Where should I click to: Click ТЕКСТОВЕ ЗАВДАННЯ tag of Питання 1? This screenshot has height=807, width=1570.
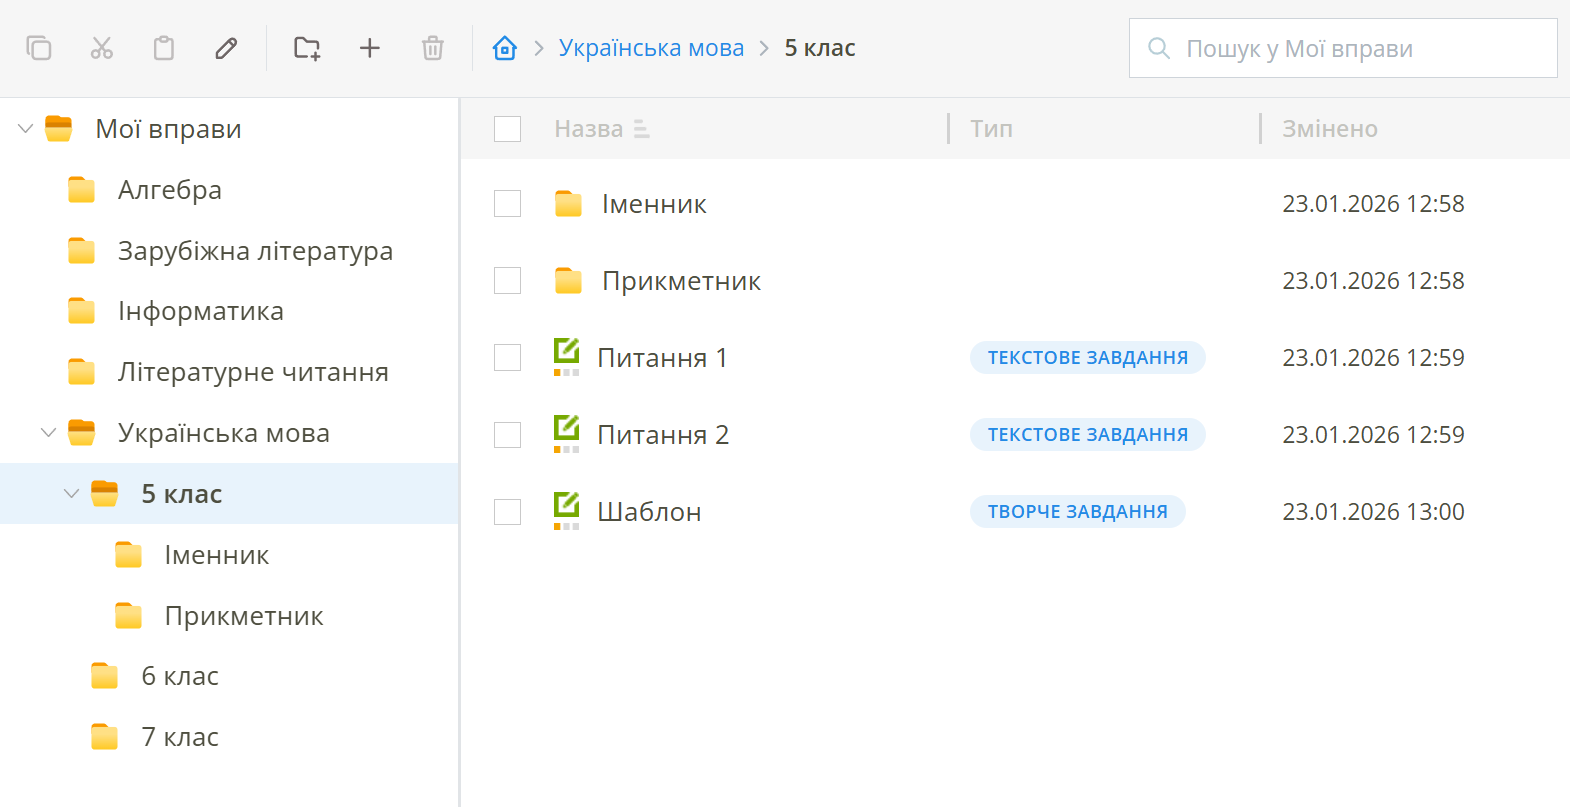(1088, 358)
